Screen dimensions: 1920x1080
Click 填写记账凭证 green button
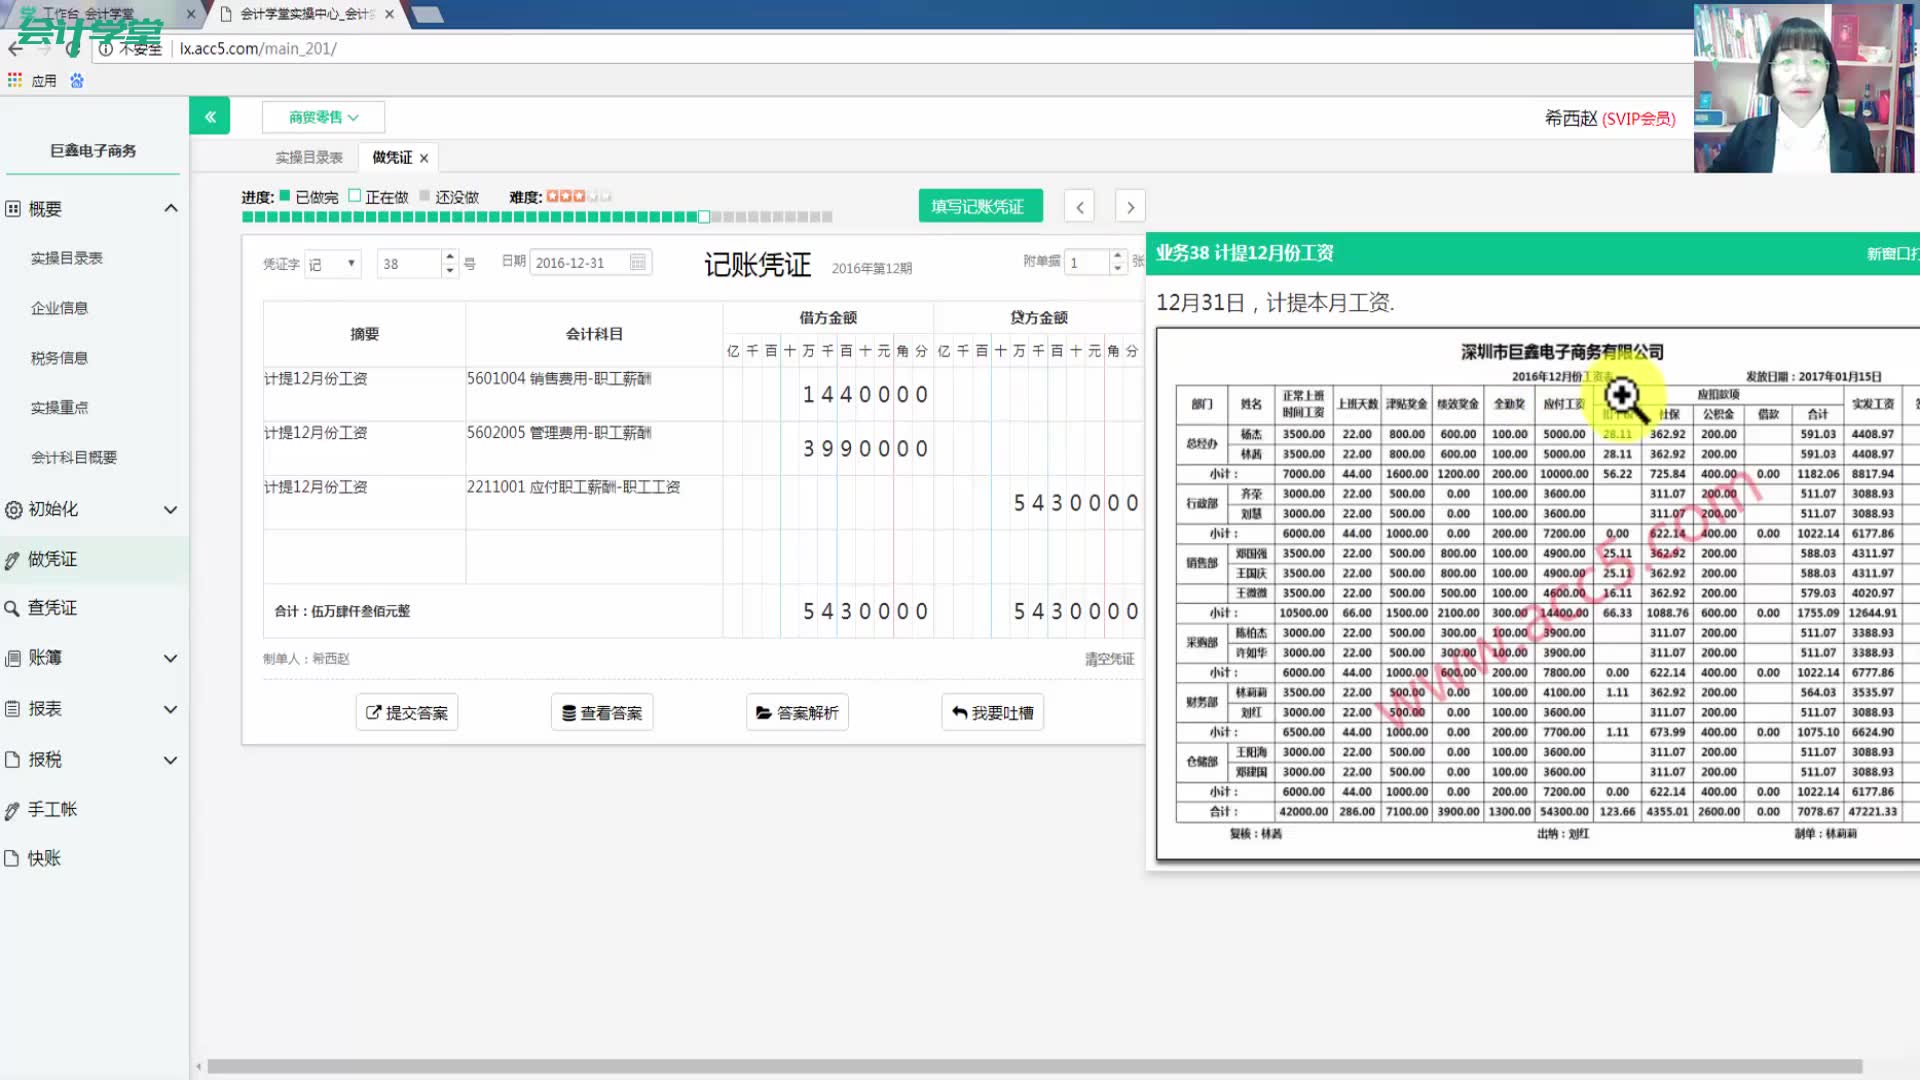[x=980, y=206]
